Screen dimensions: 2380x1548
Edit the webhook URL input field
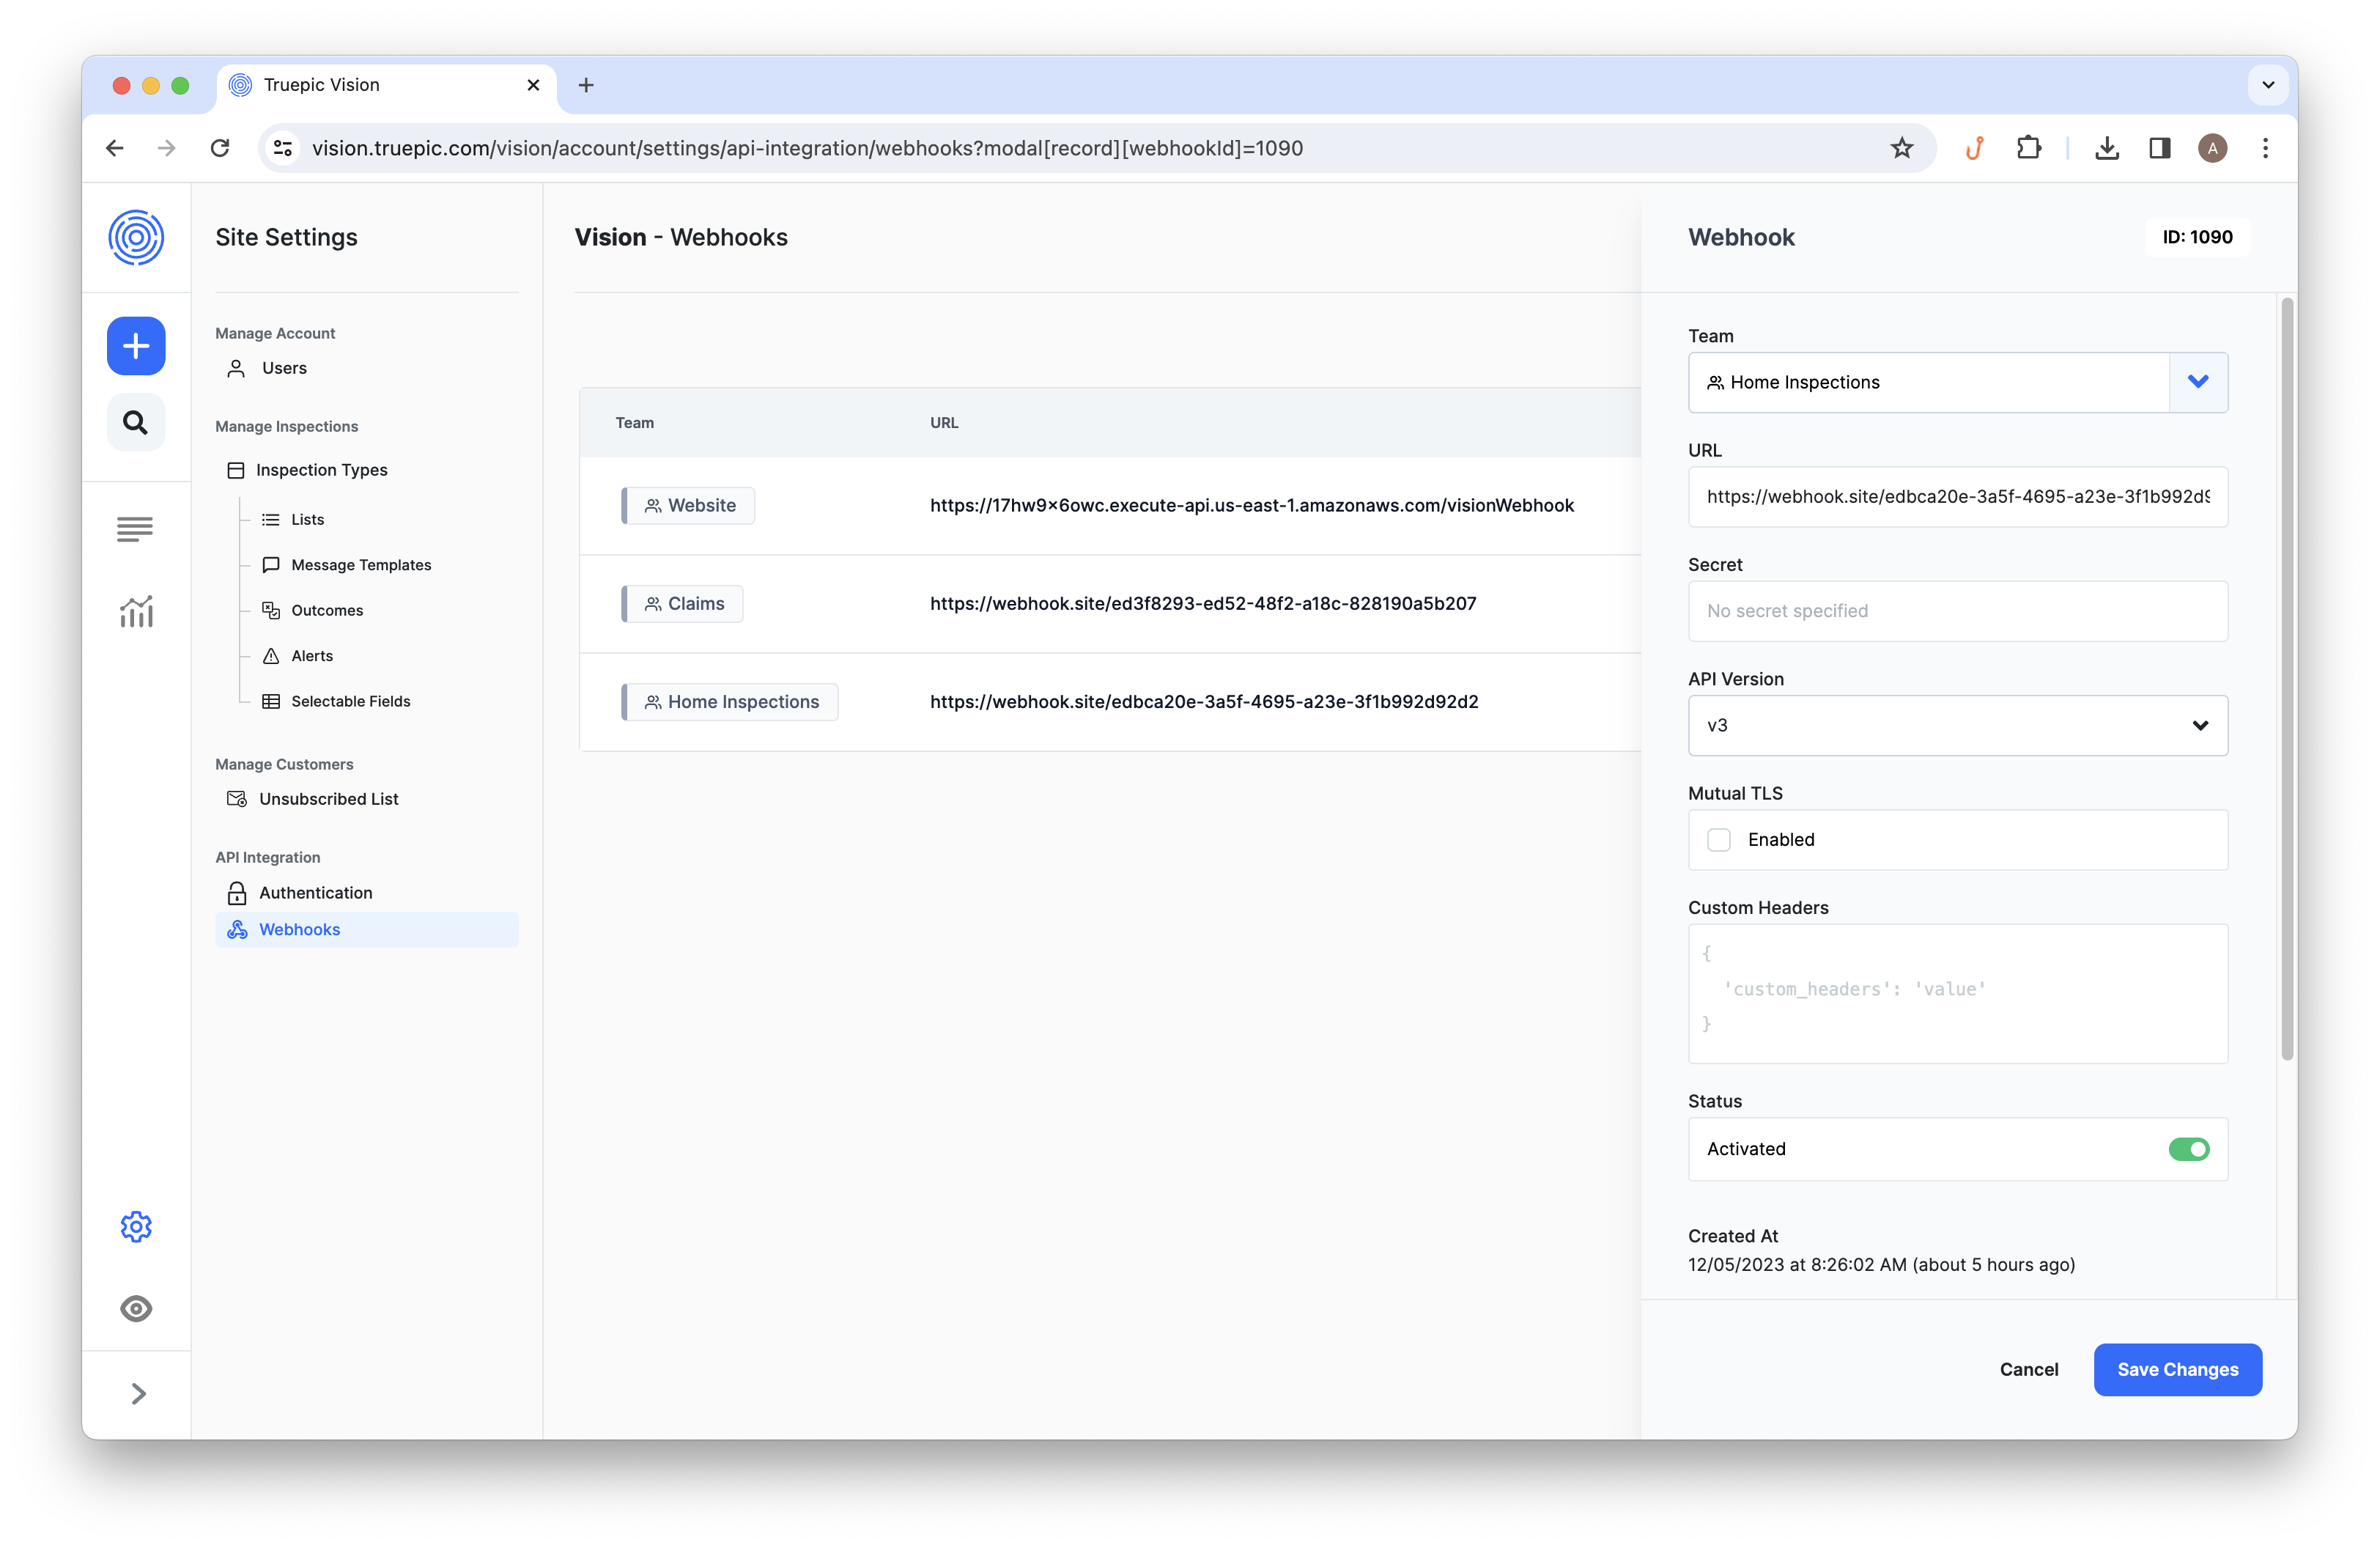(1957, 496)
